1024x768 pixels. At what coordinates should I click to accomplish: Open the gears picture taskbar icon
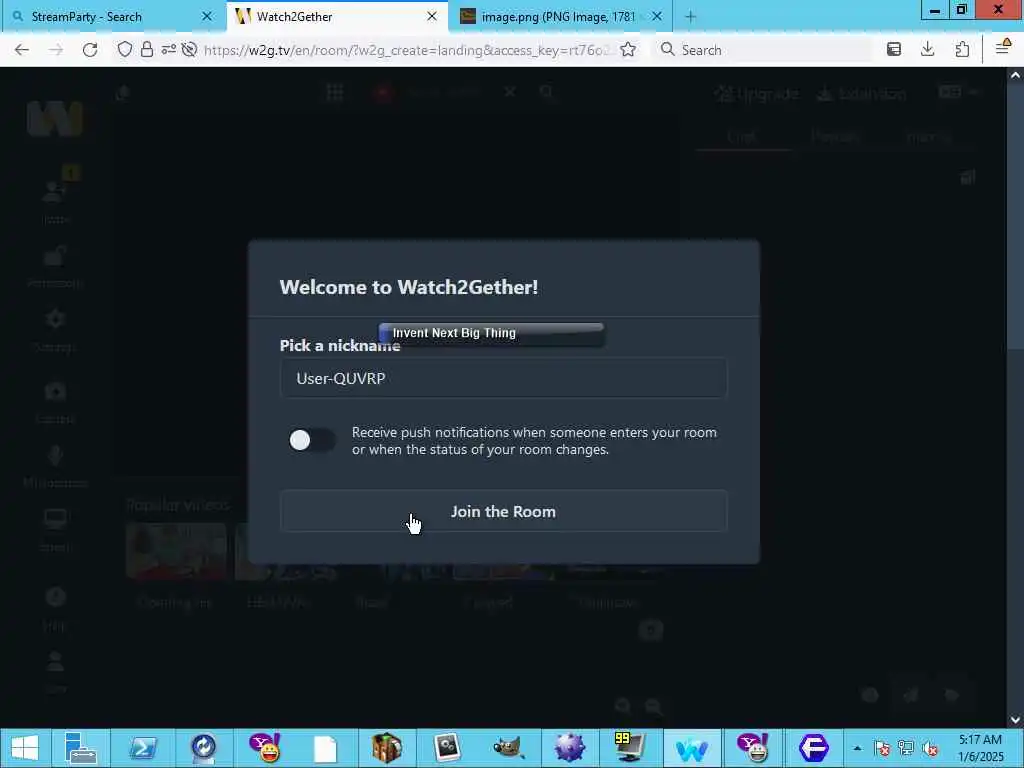(448, 748)
